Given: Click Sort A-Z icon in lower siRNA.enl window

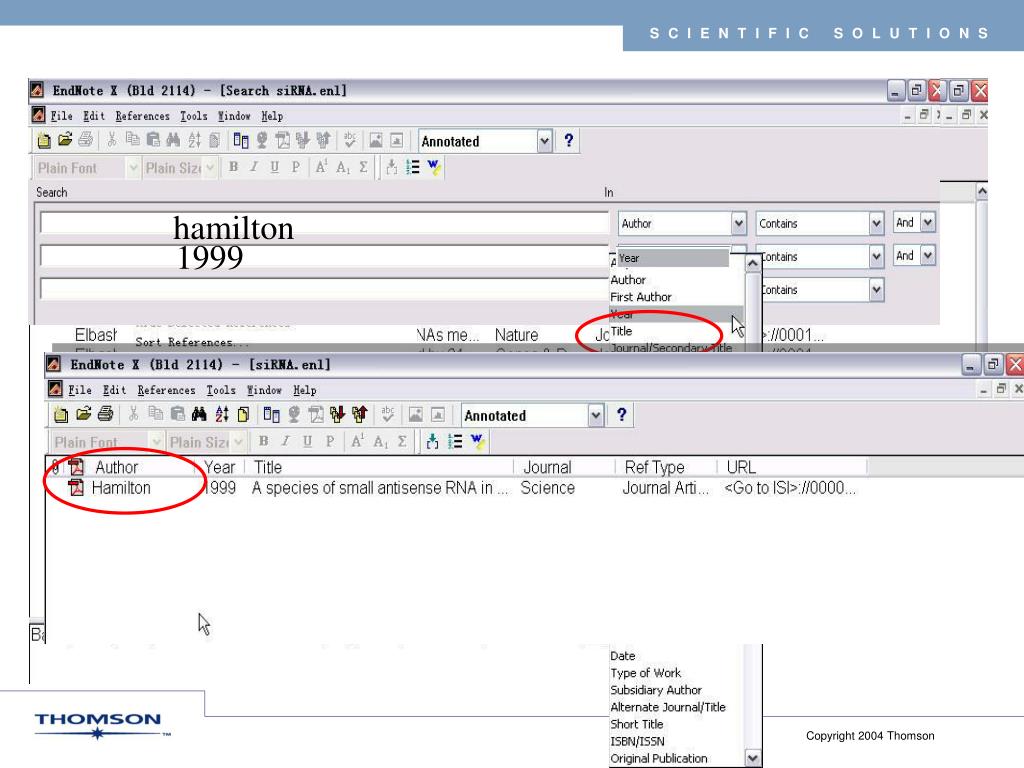Looking at the screenshot, I should [222, 414].
